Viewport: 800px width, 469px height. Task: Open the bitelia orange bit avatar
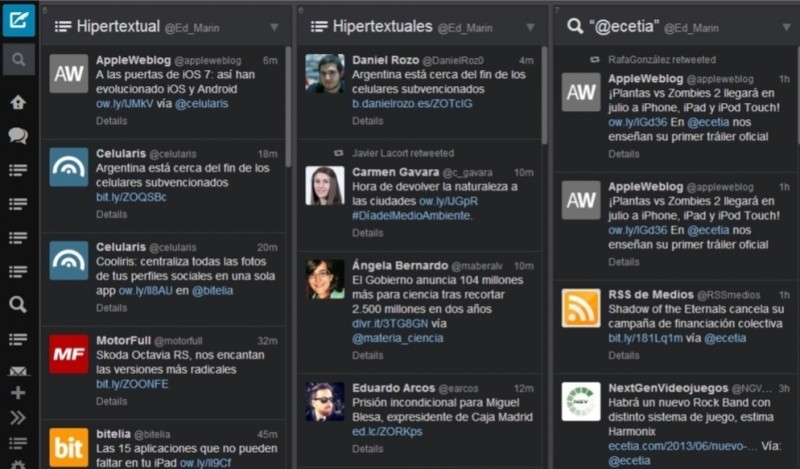pyautogui.click(x=69, y=448)
